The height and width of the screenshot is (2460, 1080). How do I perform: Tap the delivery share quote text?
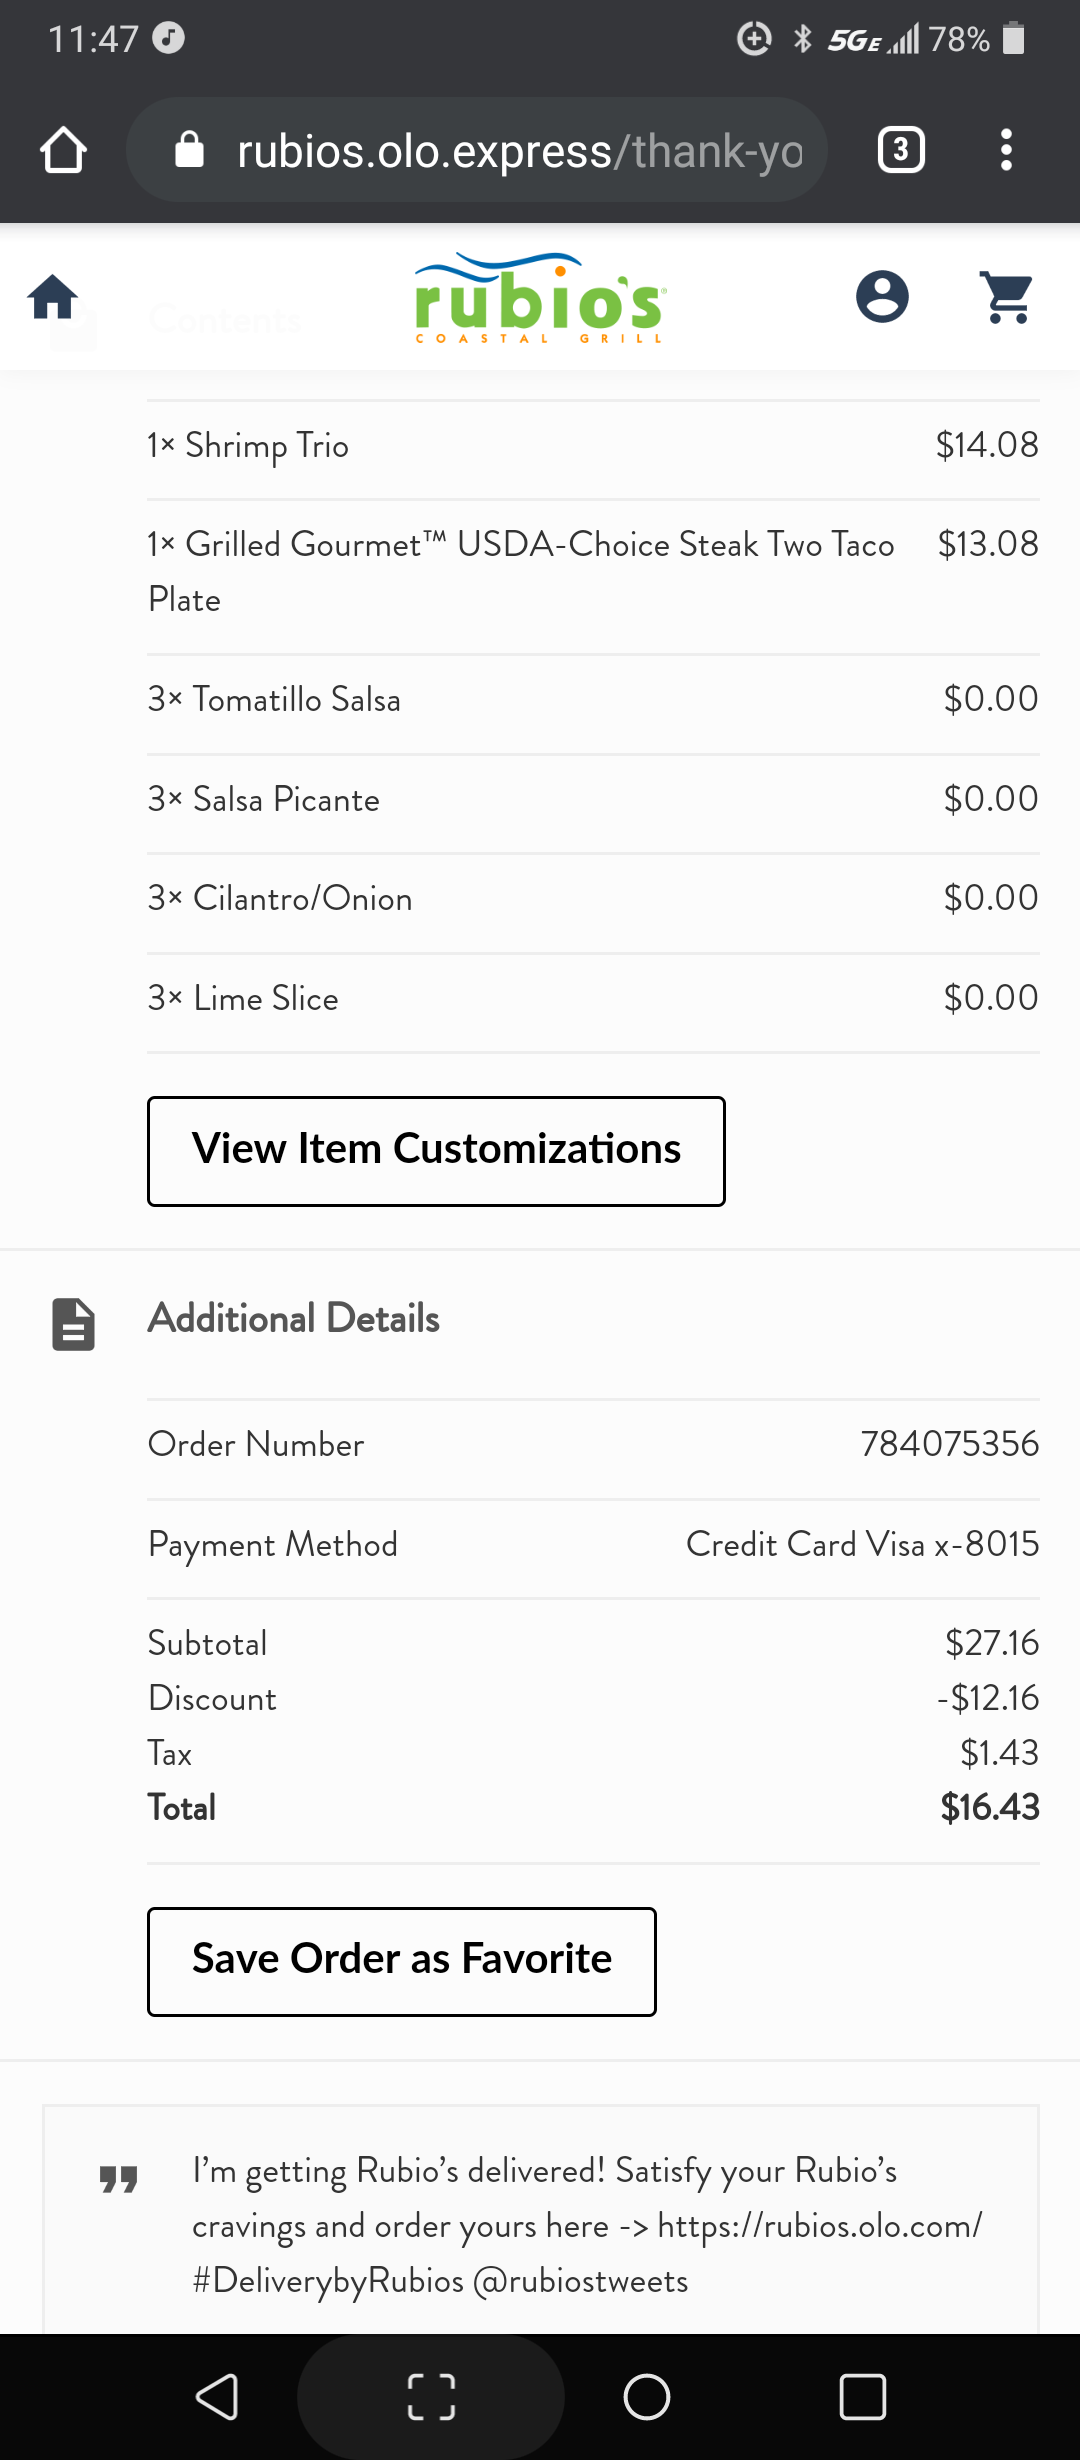587,2225
